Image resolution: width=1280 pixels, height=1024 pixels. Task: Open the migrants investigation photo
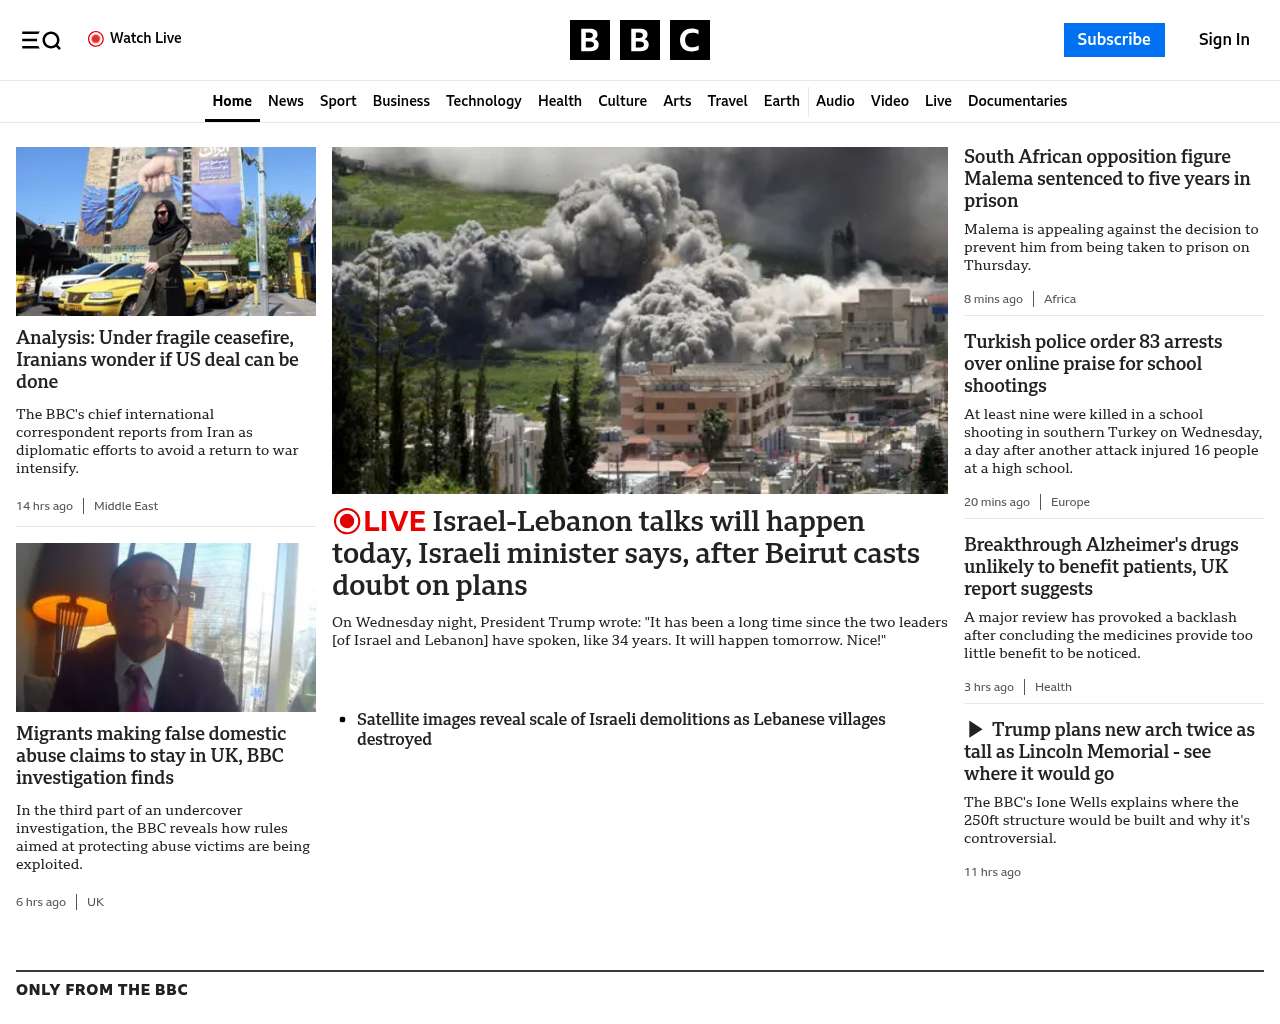[166, 627]
